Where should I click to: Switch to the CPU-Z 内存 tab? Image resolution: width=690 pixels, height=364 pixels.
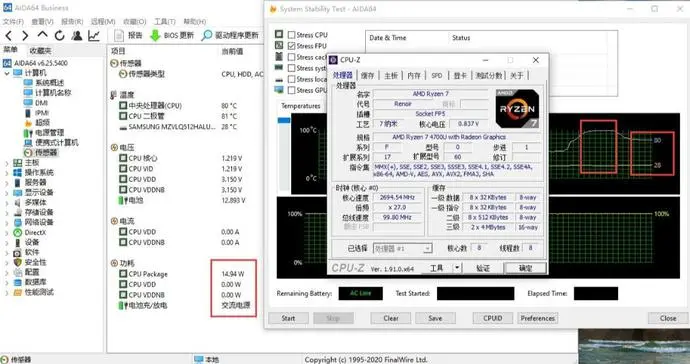(414, 76)
